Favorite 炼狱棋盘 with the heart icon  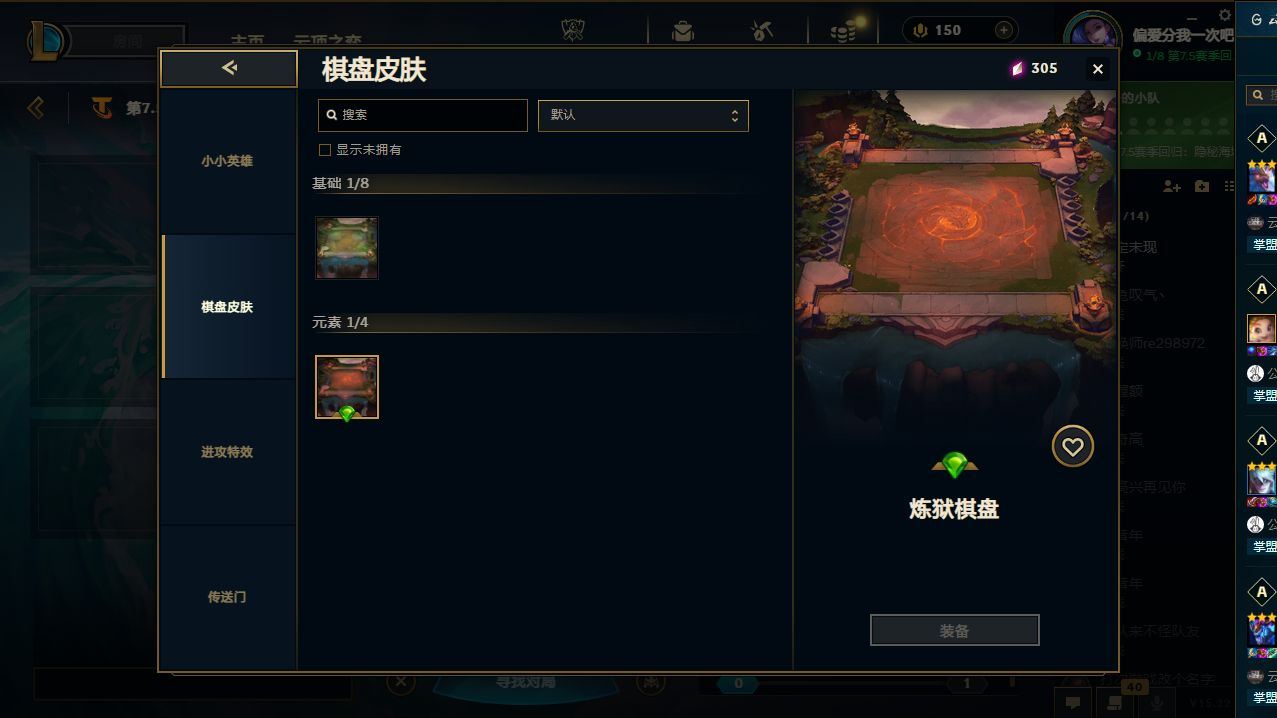click(x=1072, y=447)
